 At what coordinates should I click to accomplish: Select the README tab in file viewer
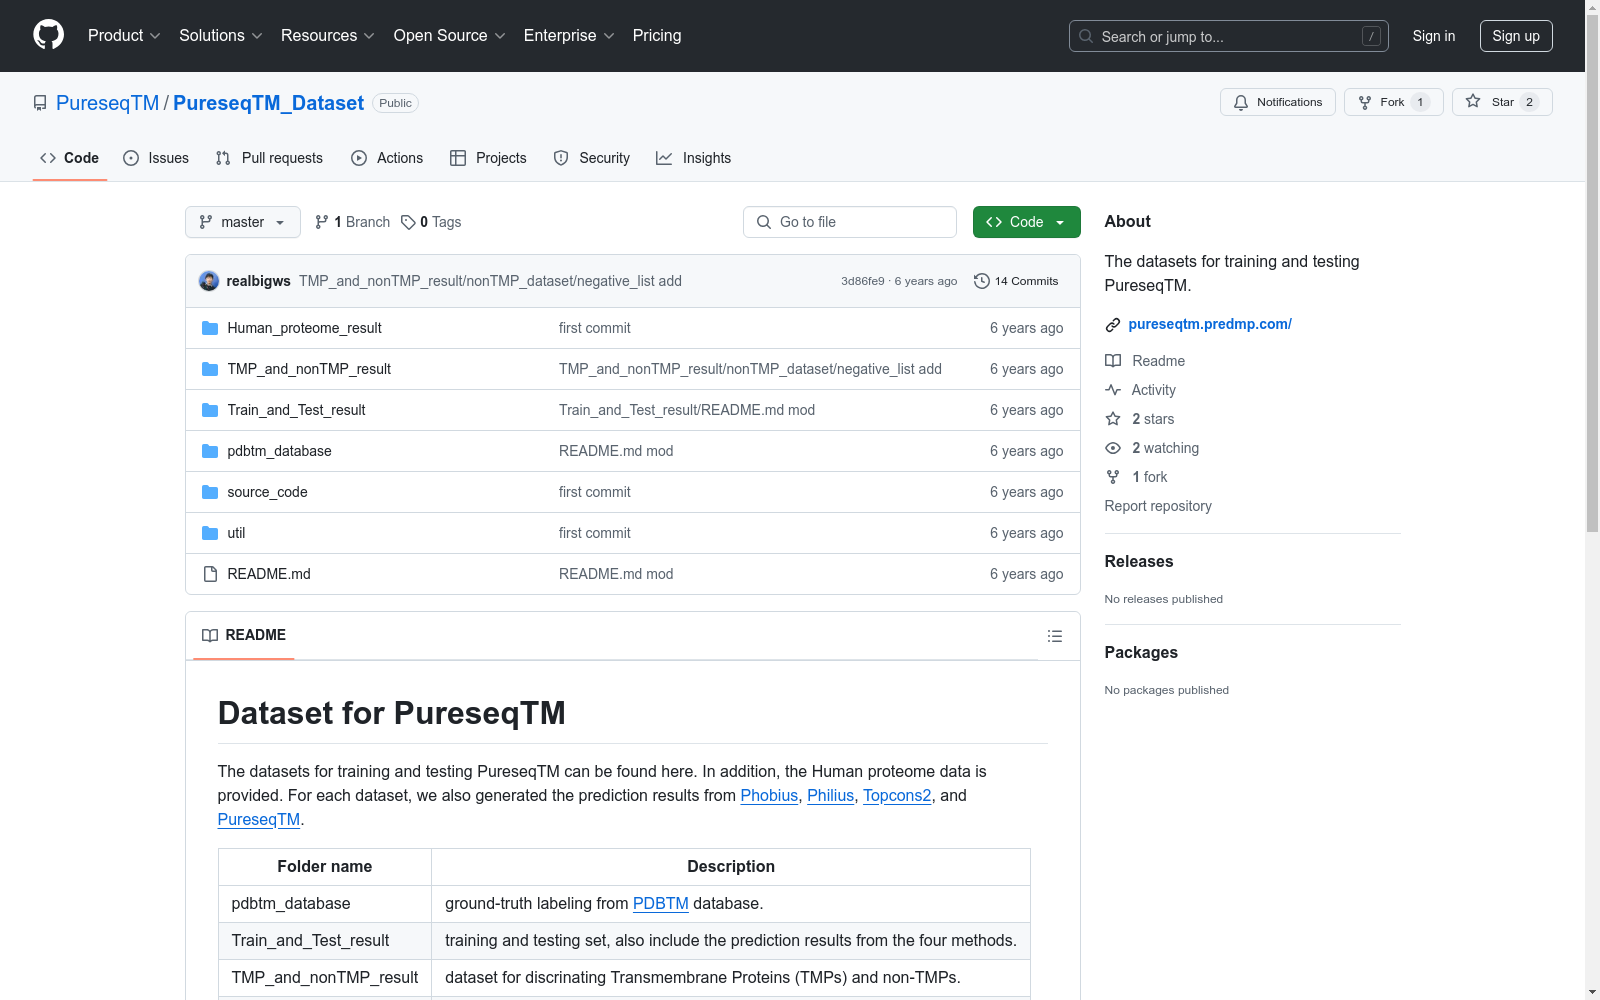(244, 635)
